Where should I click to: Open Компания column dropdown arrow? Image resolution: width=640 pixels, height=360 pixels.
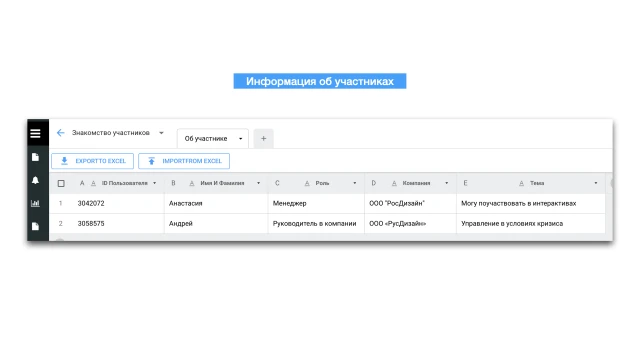pos(447,183)
